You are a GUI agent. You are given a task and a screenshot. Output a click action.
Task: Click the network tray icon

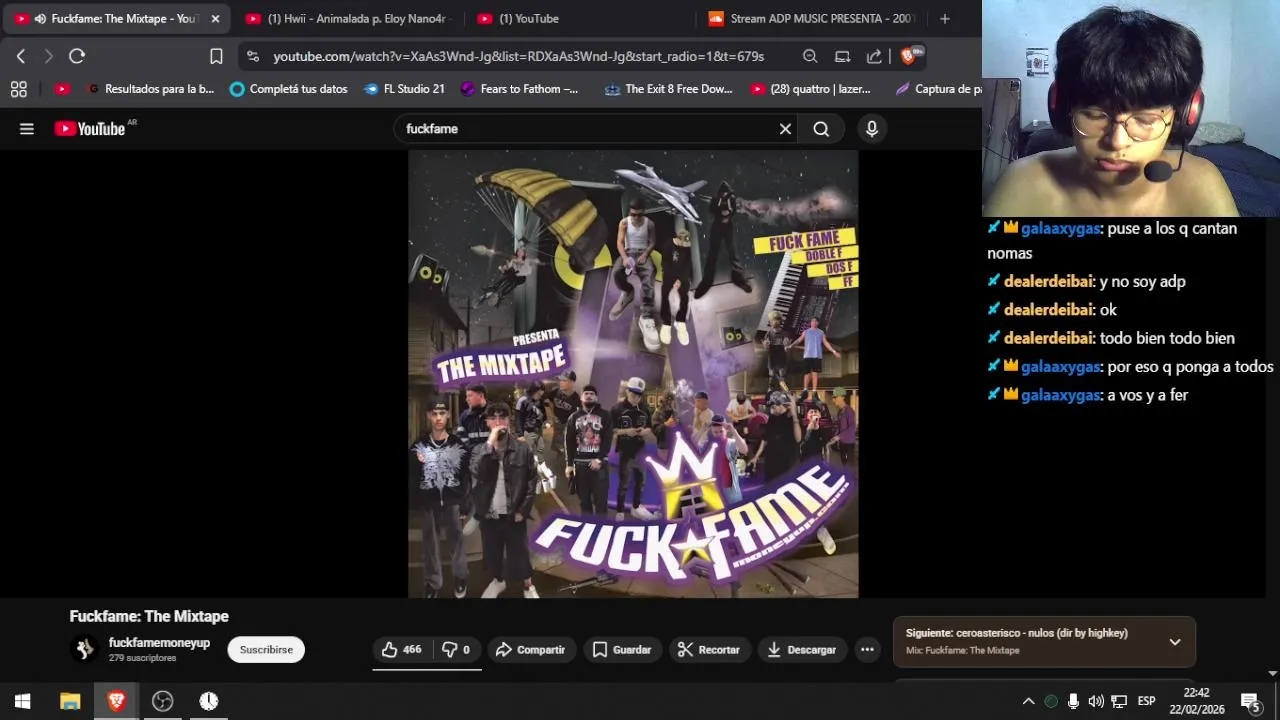point(1119,701)
